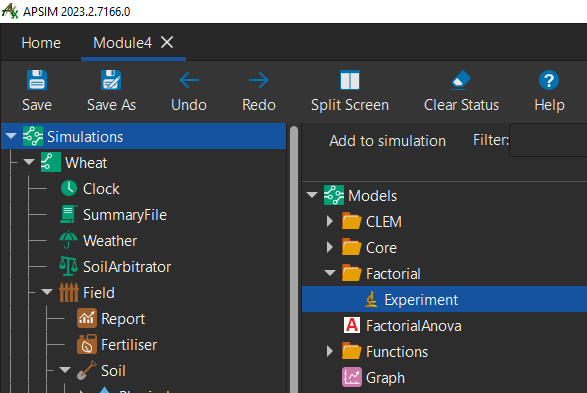The image size is (587, 393).
Task: Select Report label under Field
Action: (x=123, y=319)
